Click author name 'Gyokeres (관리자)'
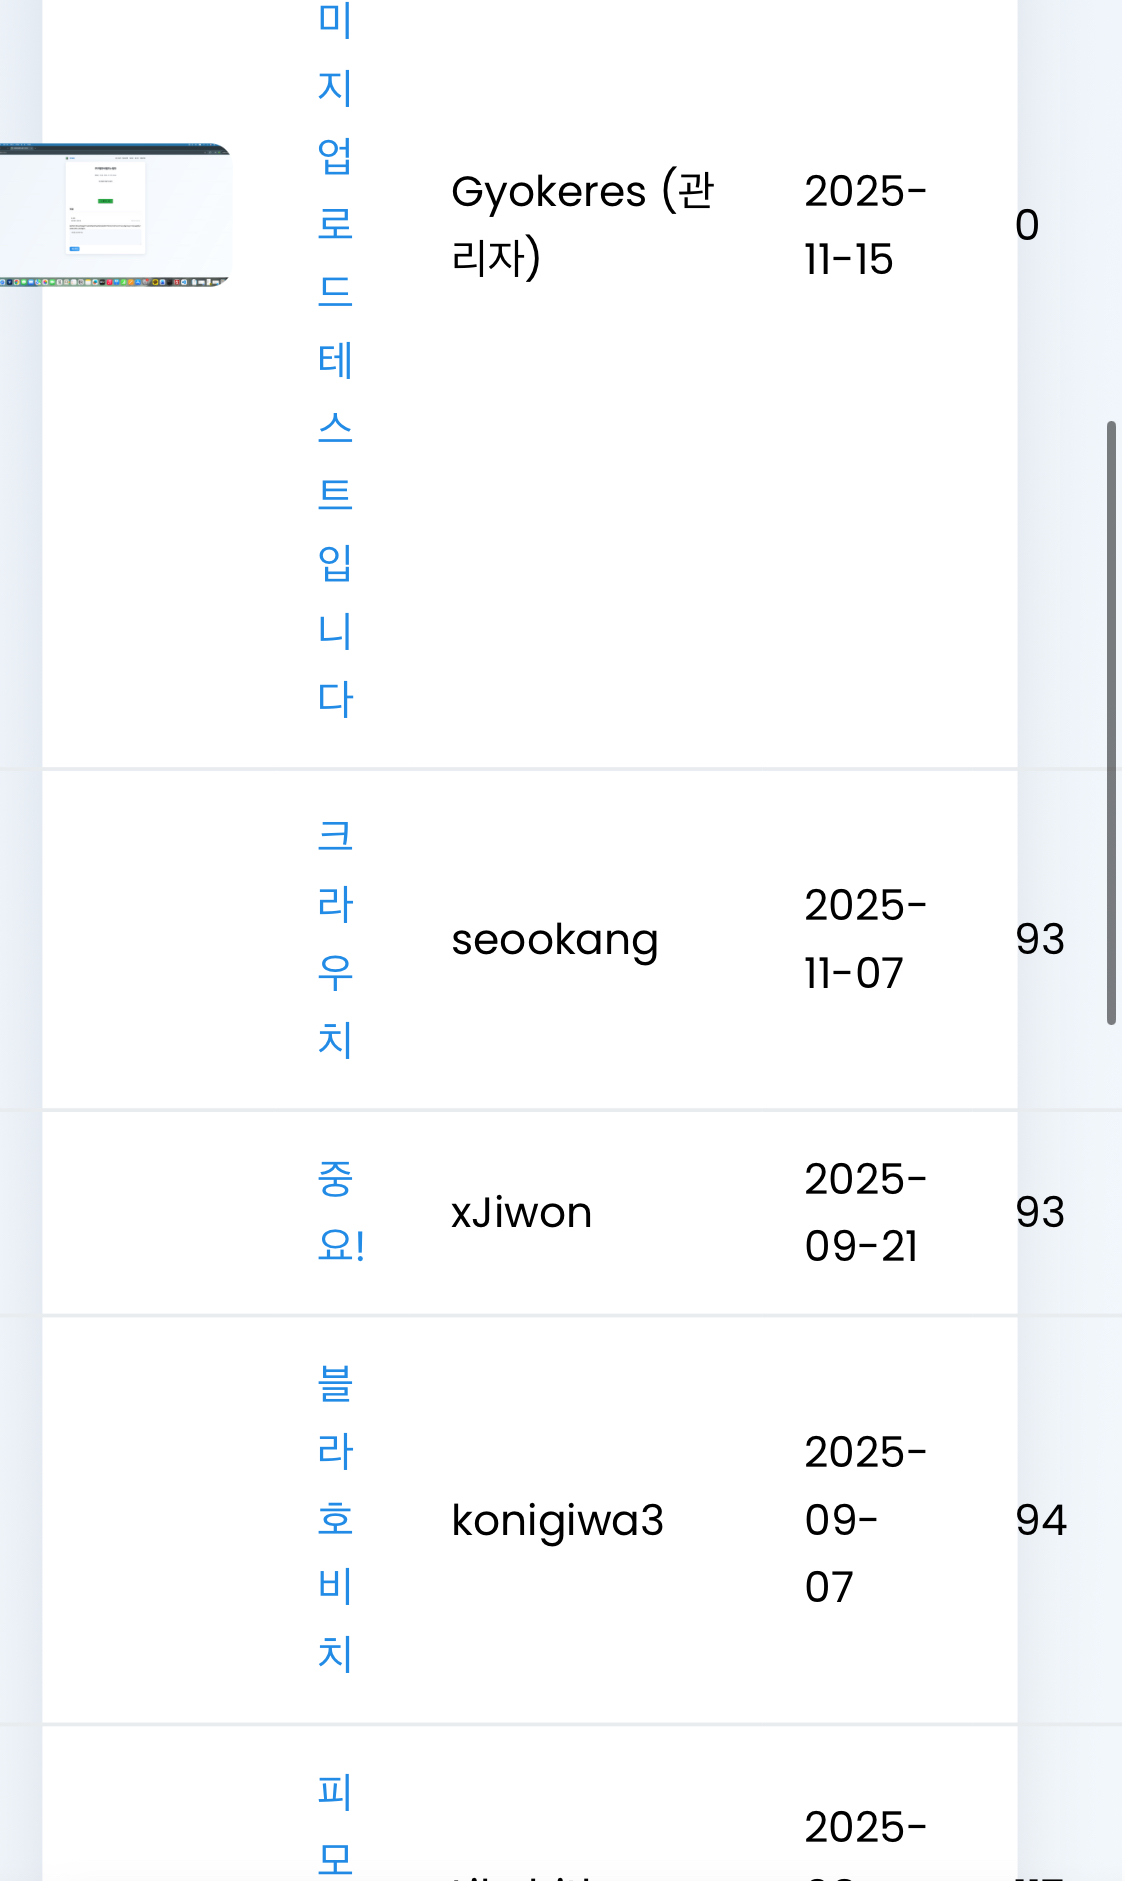The width and height of the screenshot is (1125, 1881). point(582,225)
